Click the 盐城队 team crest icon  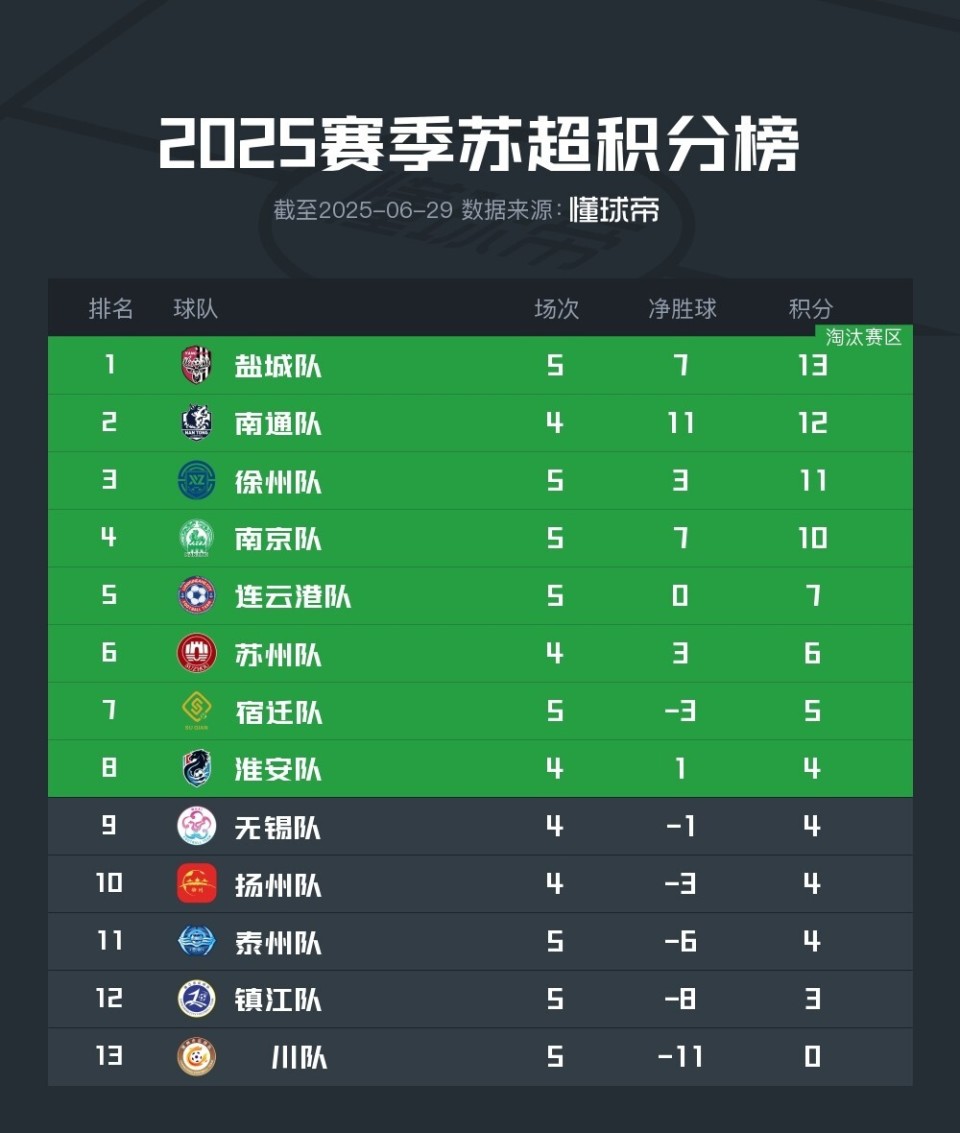196,365
